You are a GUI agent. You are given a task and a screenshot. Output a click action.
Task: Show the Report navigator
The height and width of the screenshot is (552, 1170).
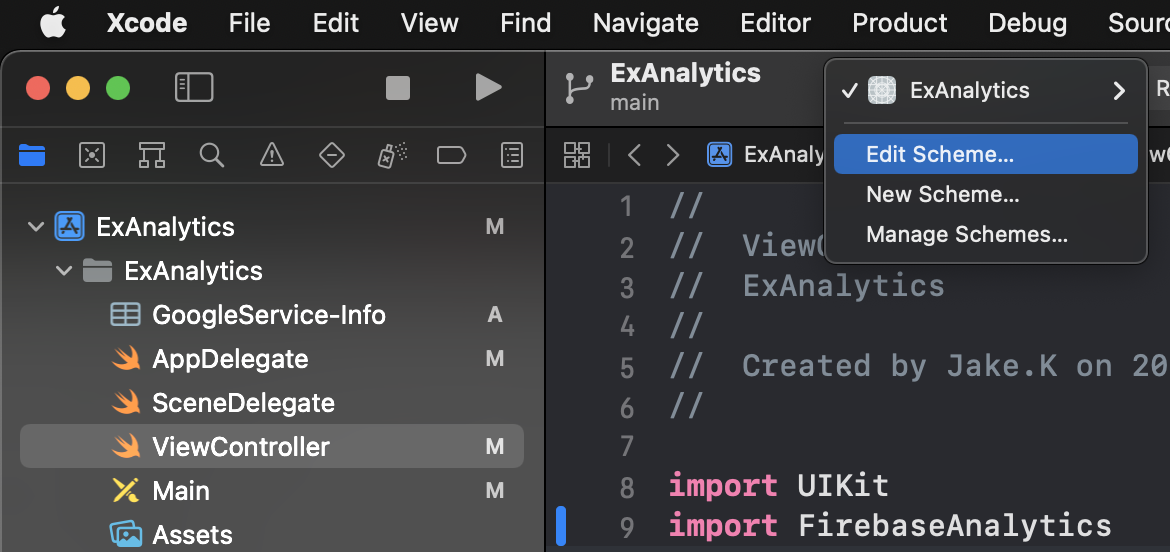pos(512,155)
